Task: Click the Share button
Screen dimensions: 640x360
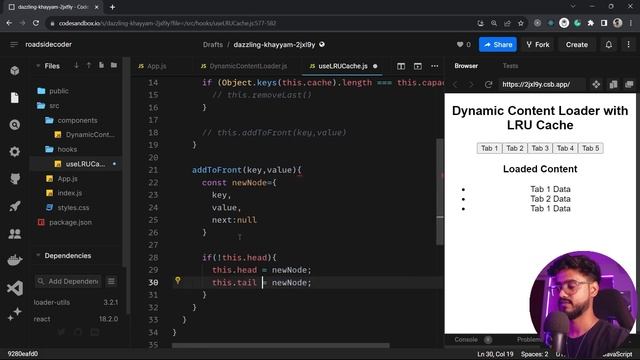Action: coord(498,44)
